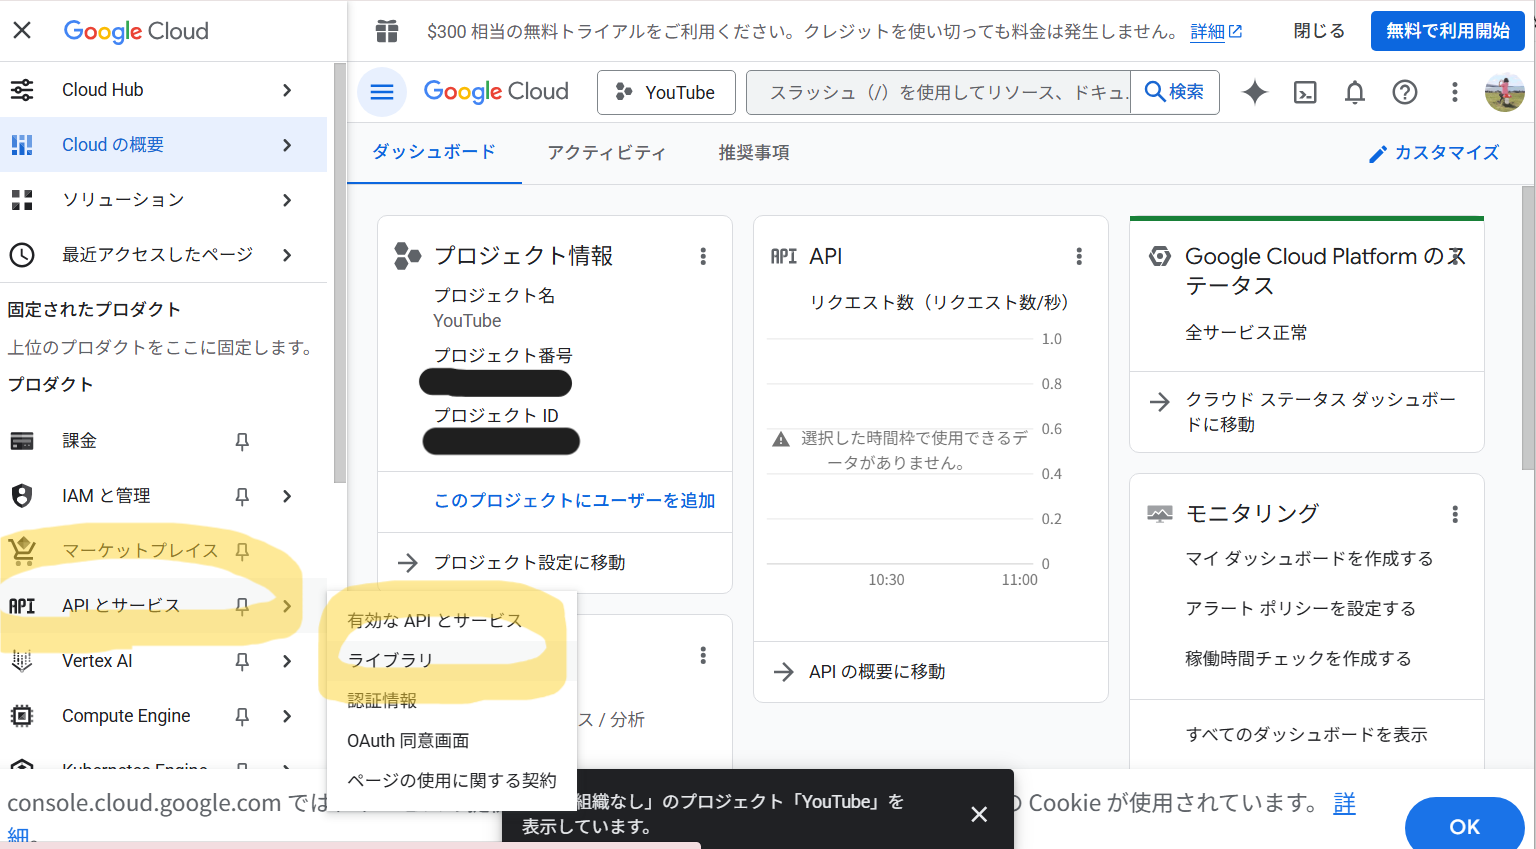The height and width of the screenshot is (849, 1536).
Task: Expand the Vertex AI submenu chevron
Action: tap(287, 661)
